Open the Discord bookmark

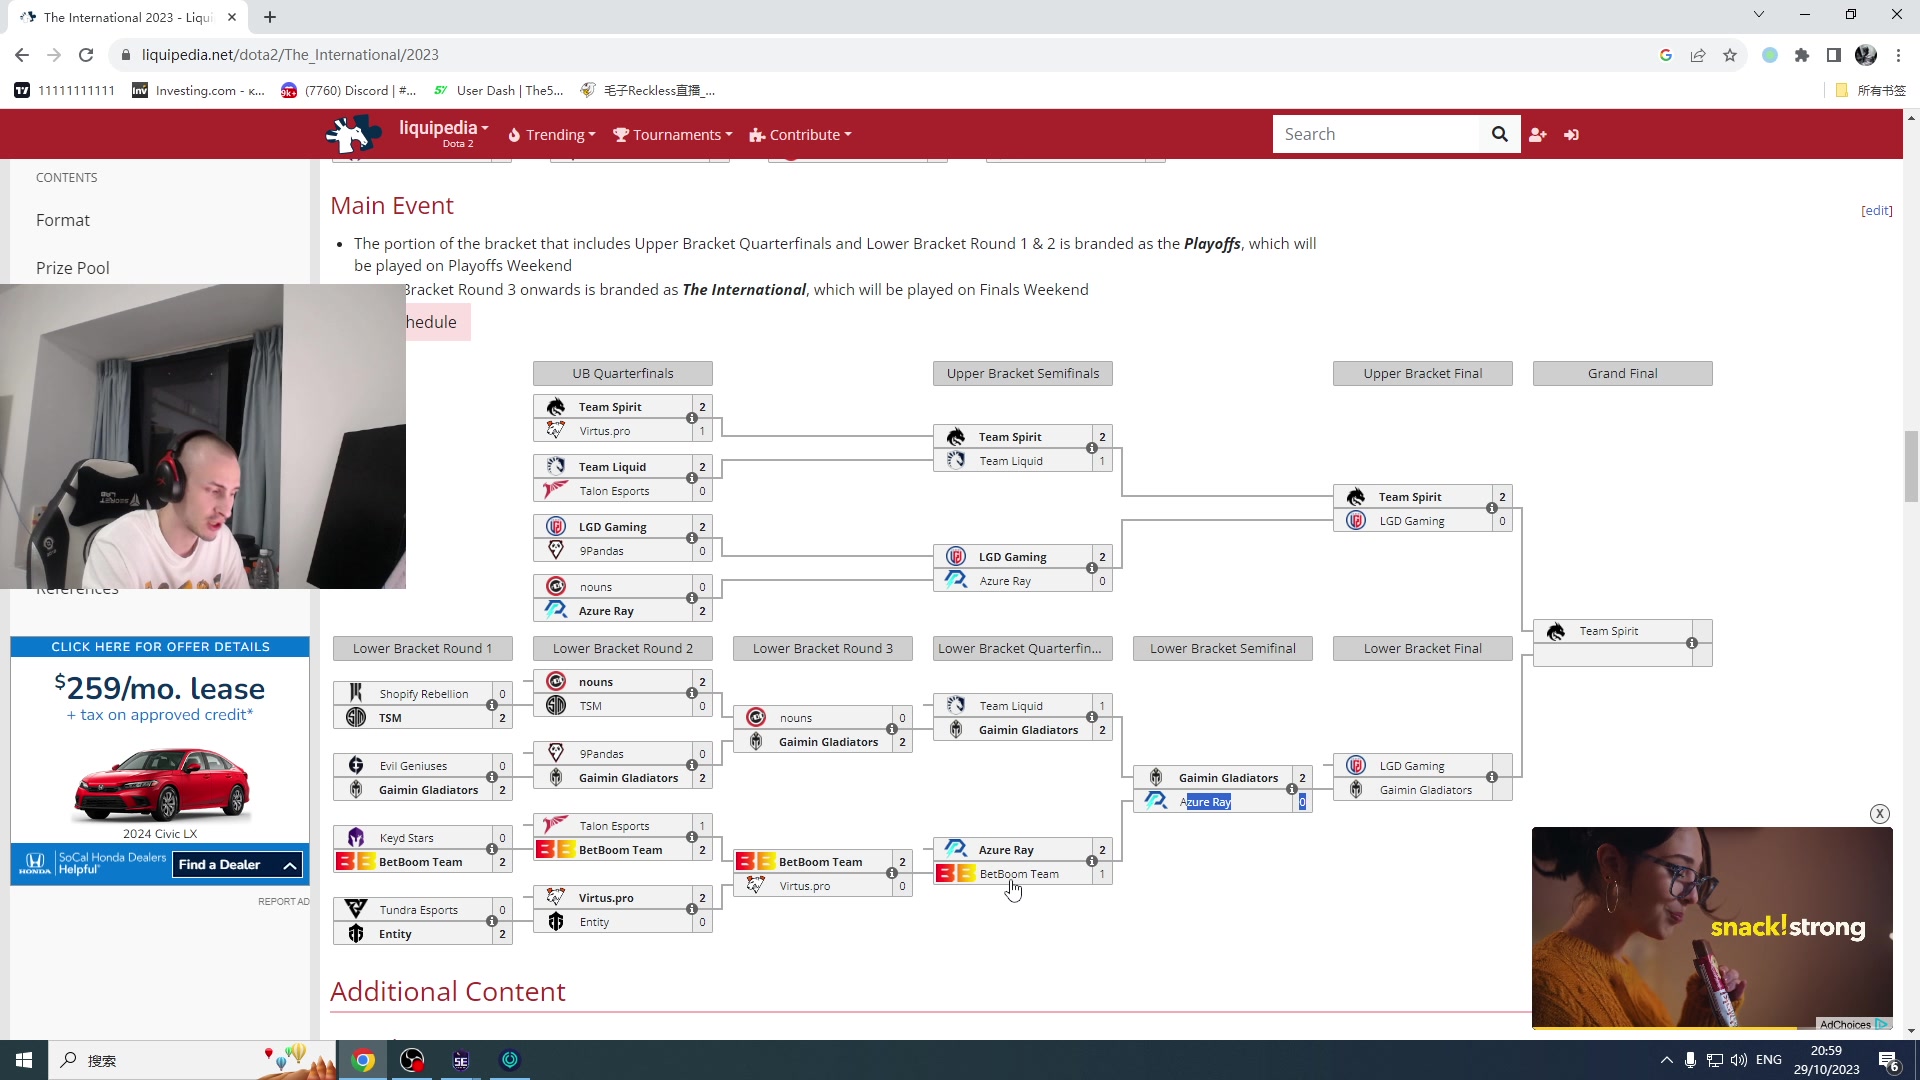point(348,90)
